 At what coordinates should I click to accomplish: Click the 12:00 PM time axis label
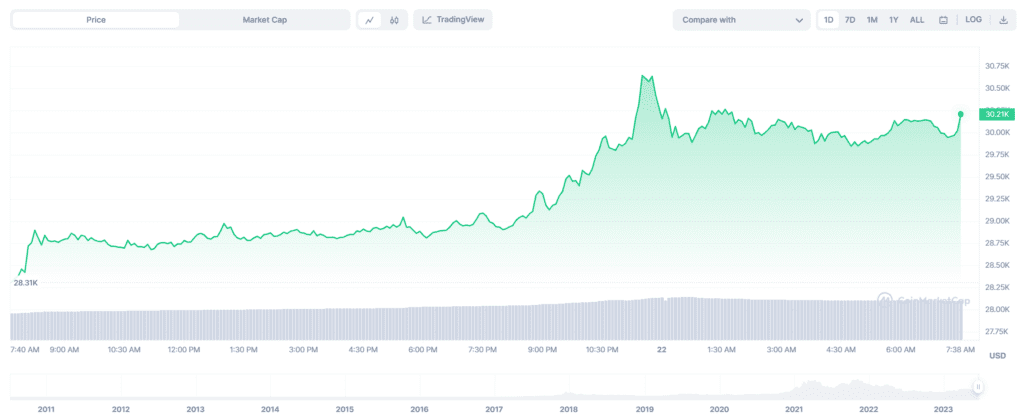click(184, 350)
